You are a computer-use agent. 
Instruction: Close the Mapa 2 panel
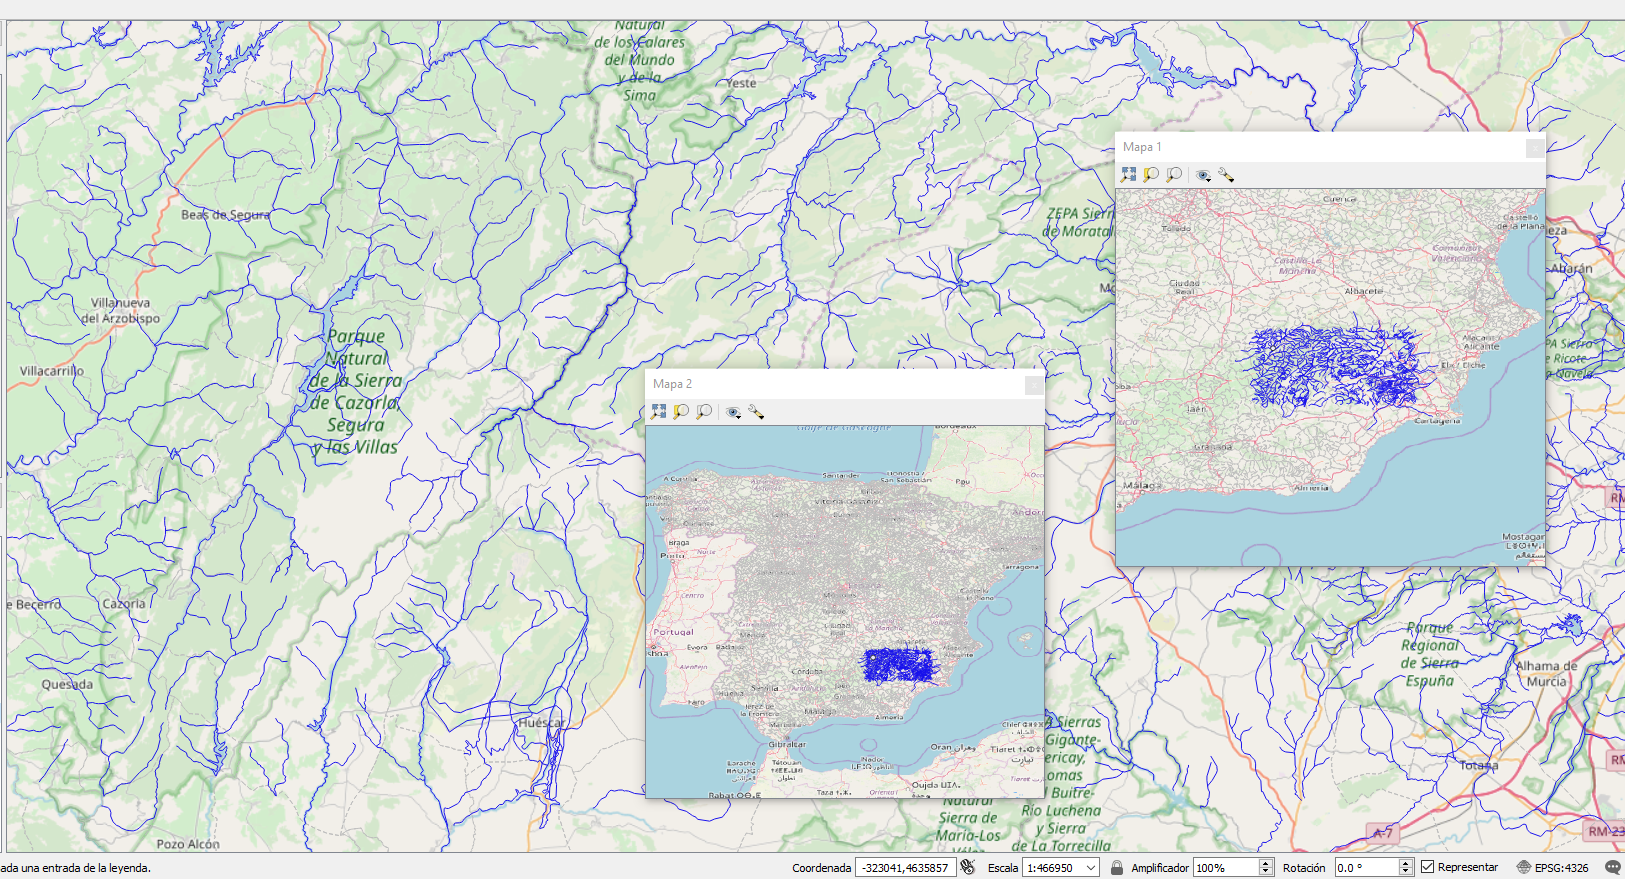1034,385
